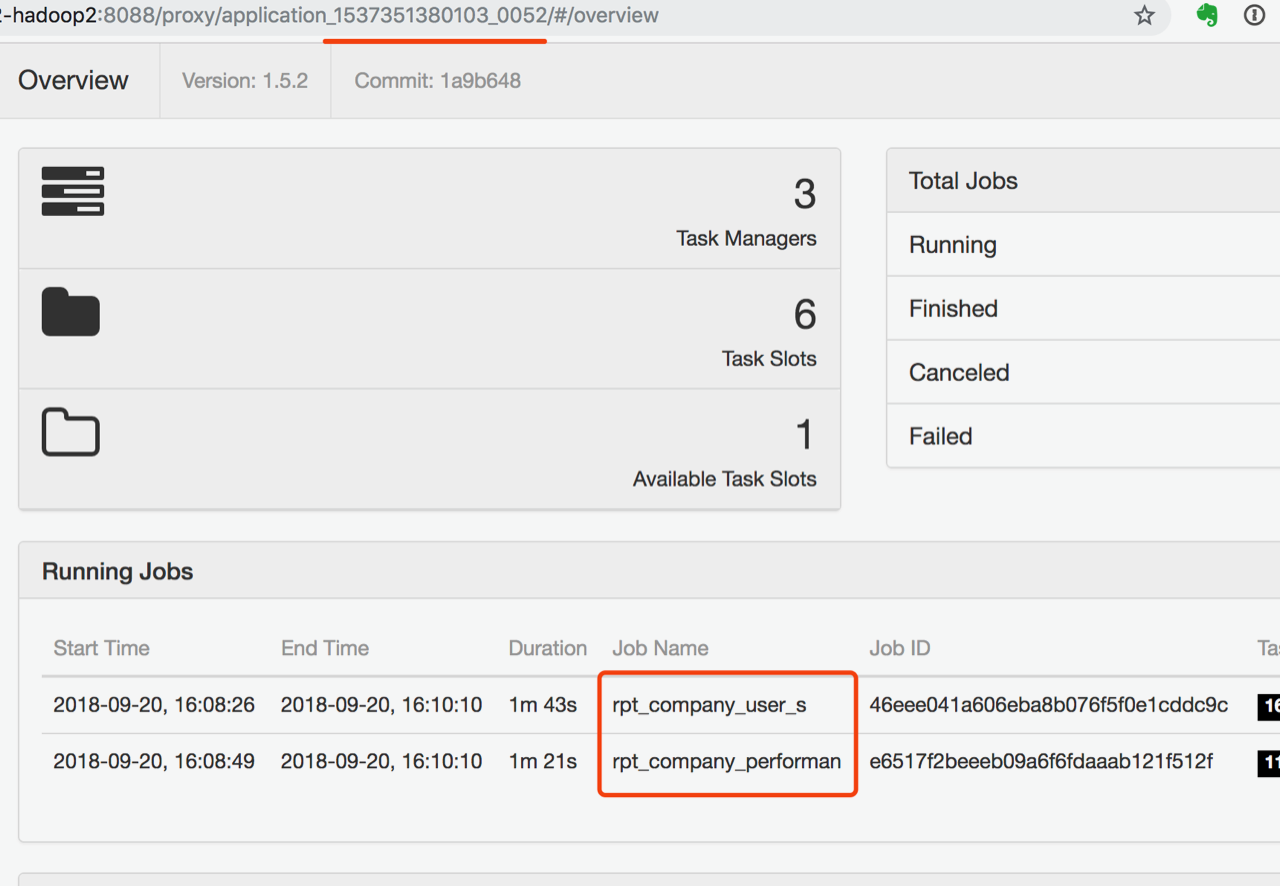Click the Commit 1a9b648 label

pyautogui.click(x=437, y=81)
